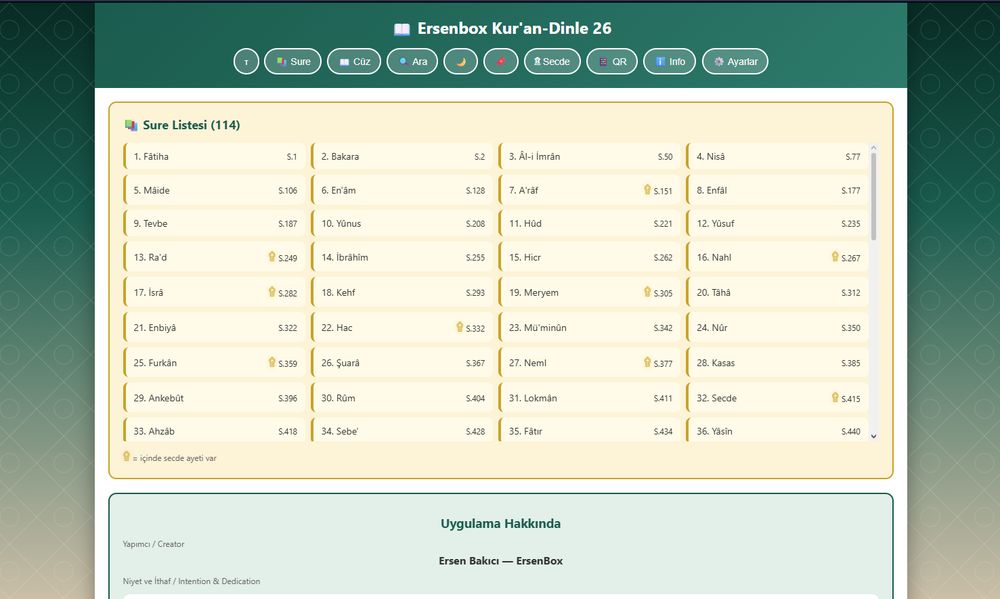
Task: Click the red pin bookmark button
Action: point(501,62)
